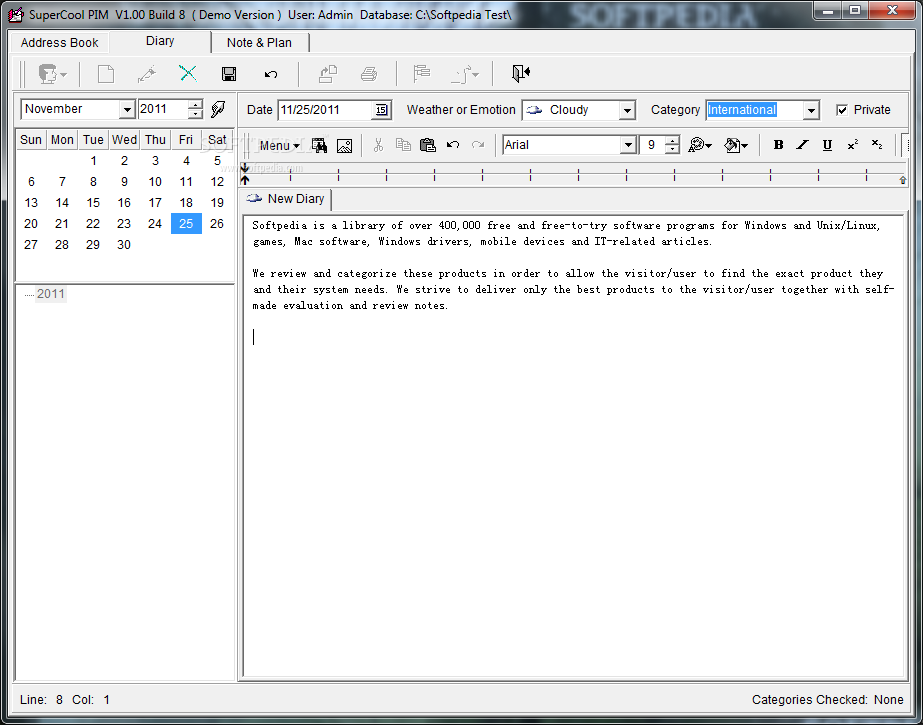Toggle underline formatting
The image size is (923, 725).
pos(827,145)
